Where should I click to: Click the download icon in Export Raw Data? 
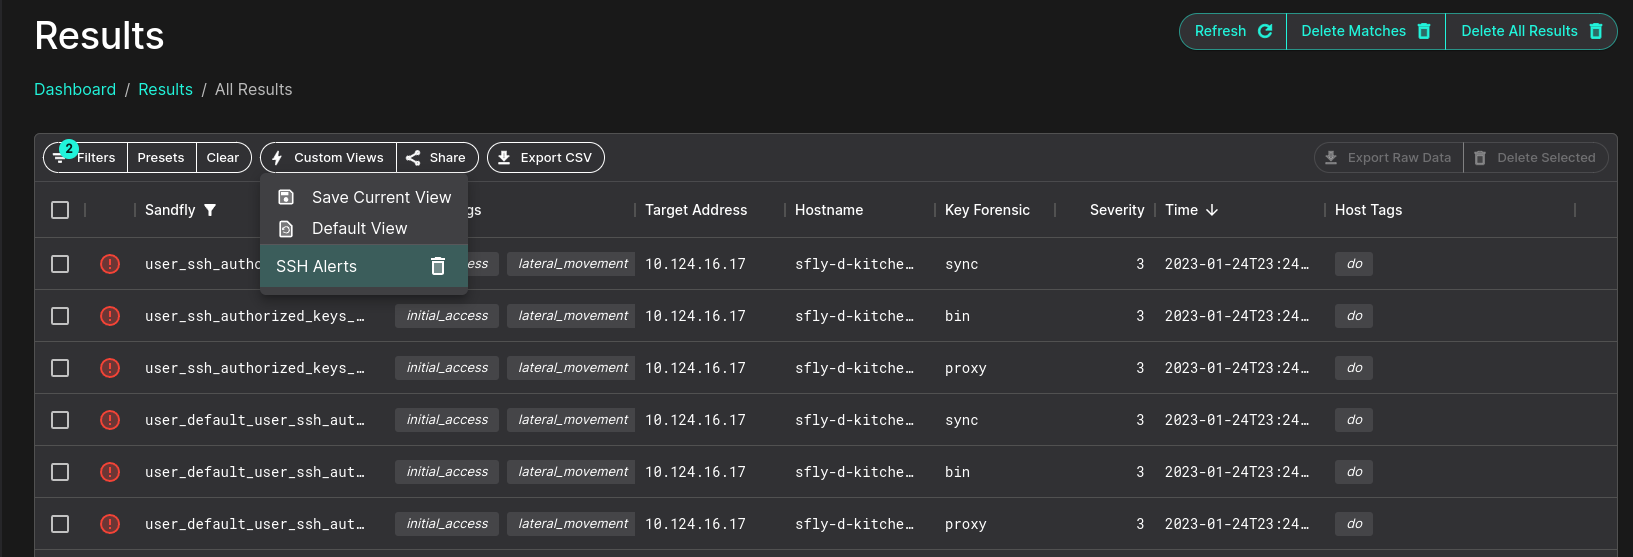tap(1331, 157)
